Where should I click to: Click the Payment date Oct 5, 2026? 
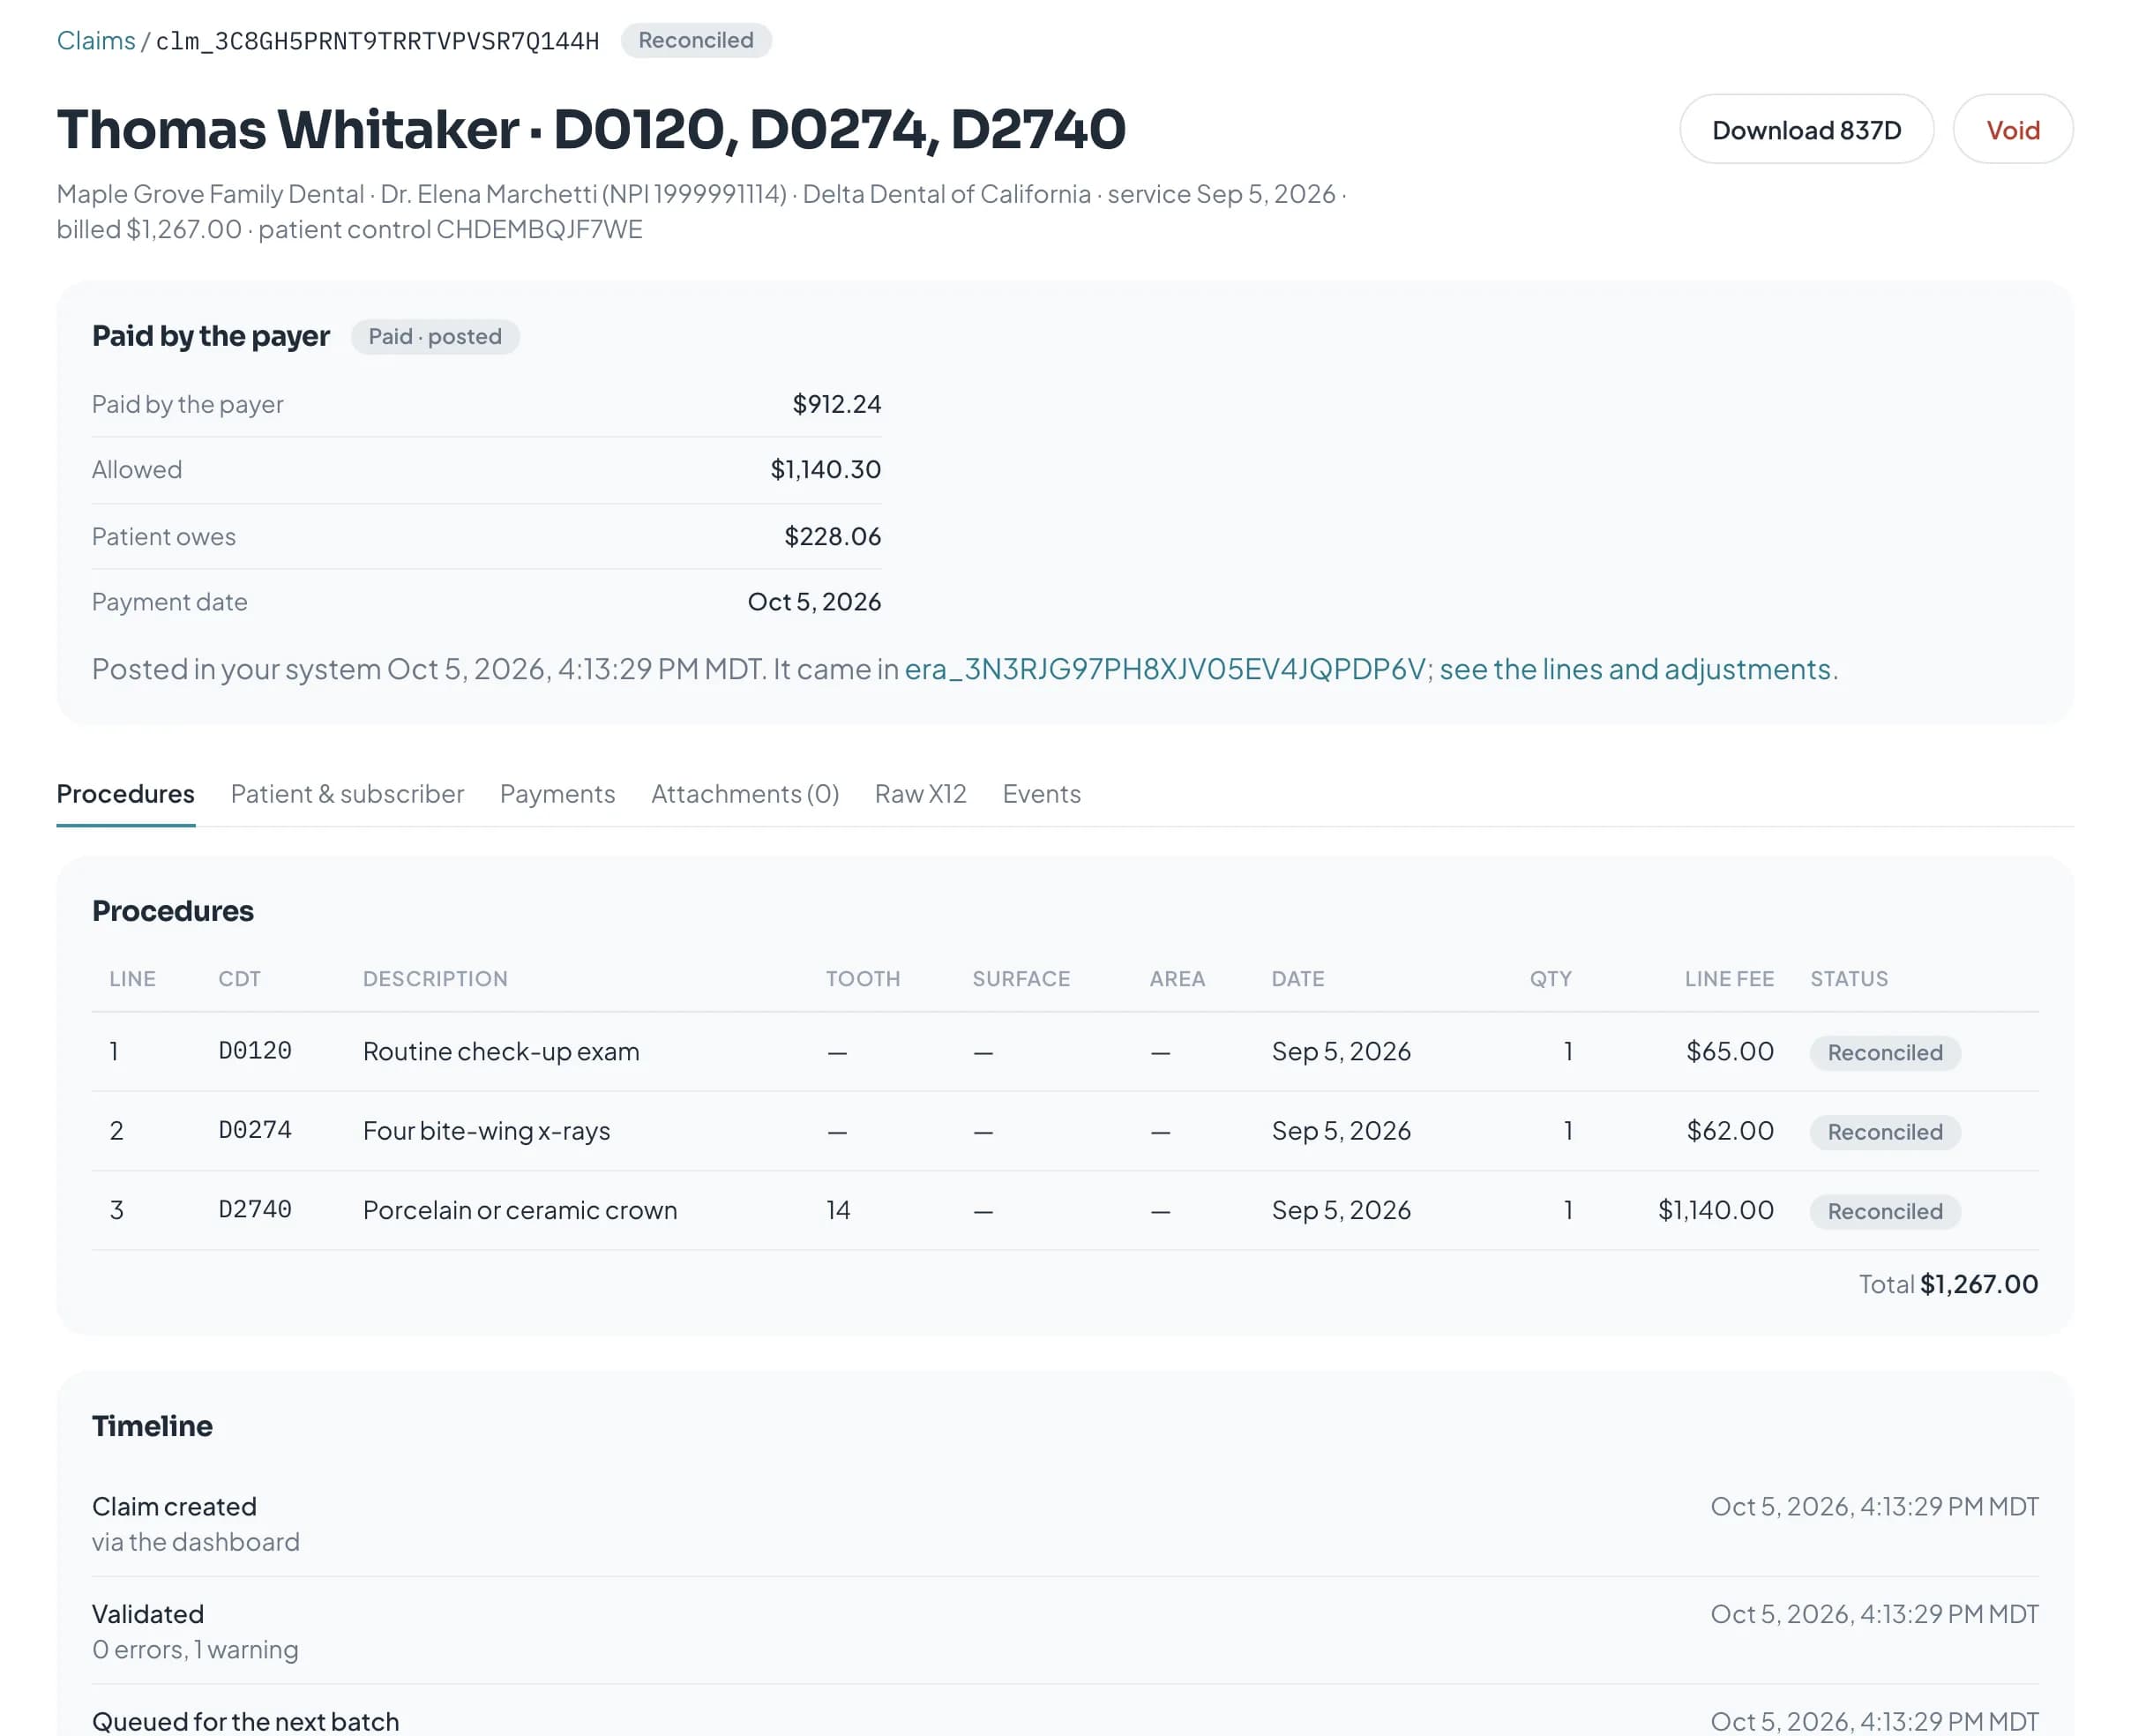(x=814, y=602)
